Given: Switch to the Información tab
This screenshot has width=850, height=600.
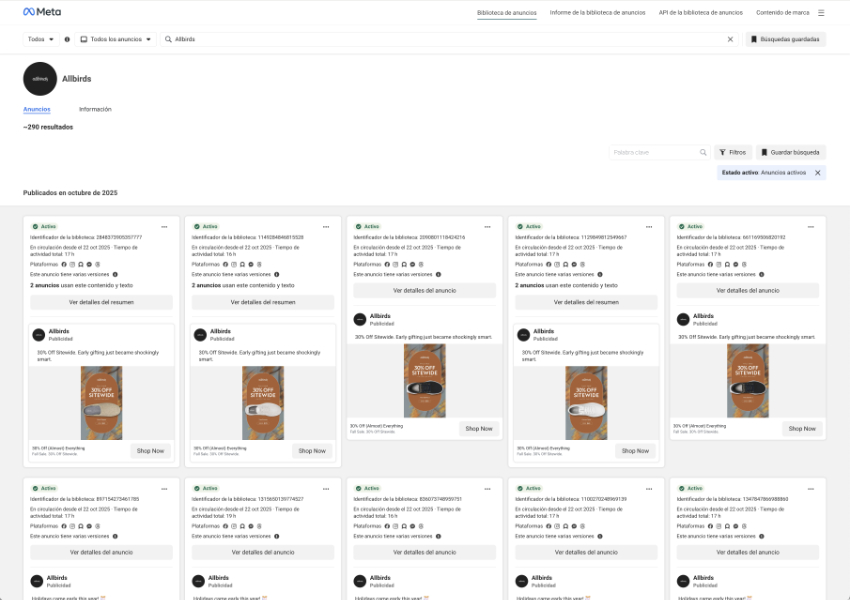Looking at the screenshot, I should [95, 109].
